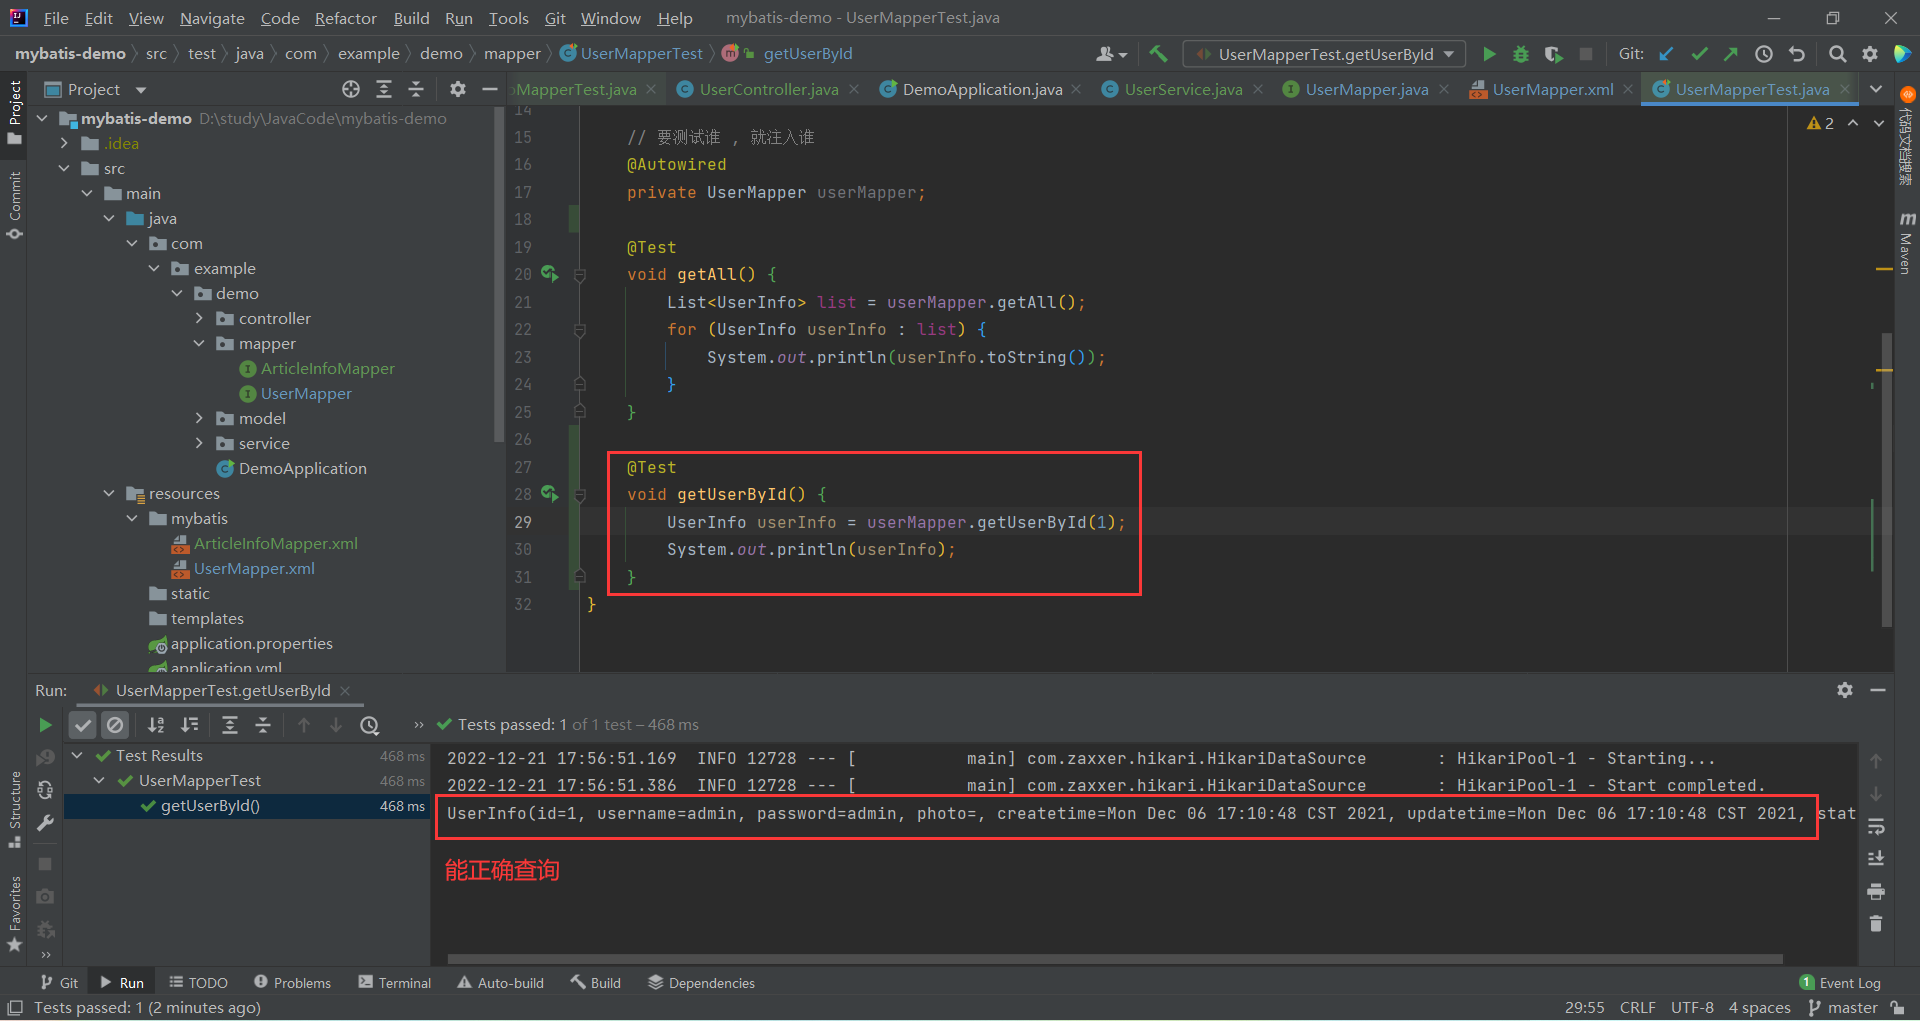1920x1021 pixels.
Task: Click Collapse All icon in test results toolbar
Action: (x=263, y=725)
